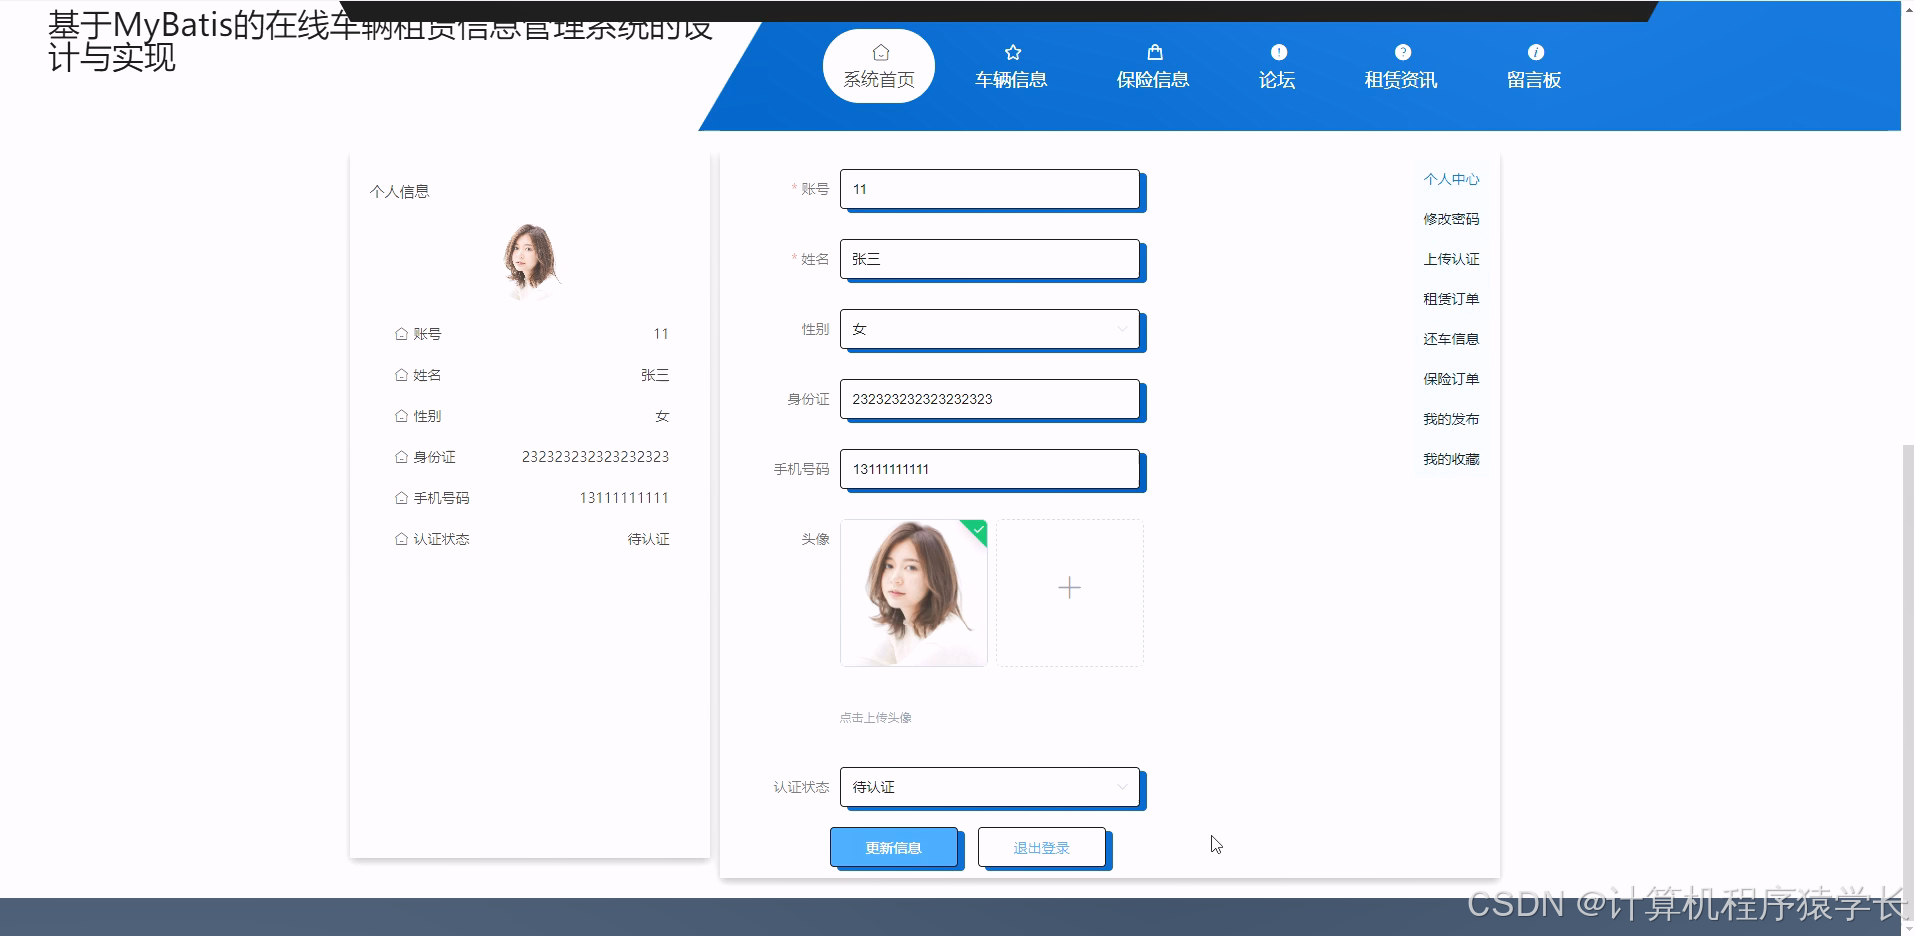Viewport: 1914px width, 936px height.
Task: Select 我的收藏 in the side menu
Action: tap(1451, 459)
